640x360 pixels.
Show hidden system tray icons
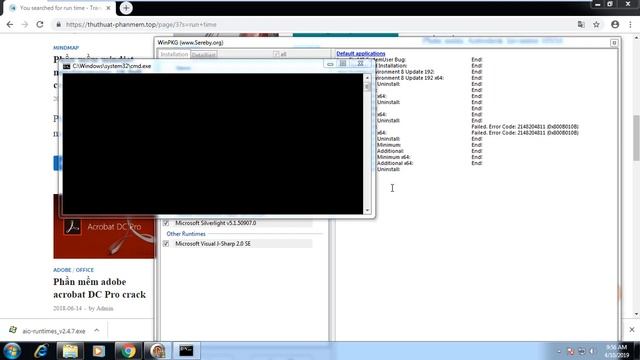[x=559, y=351]
